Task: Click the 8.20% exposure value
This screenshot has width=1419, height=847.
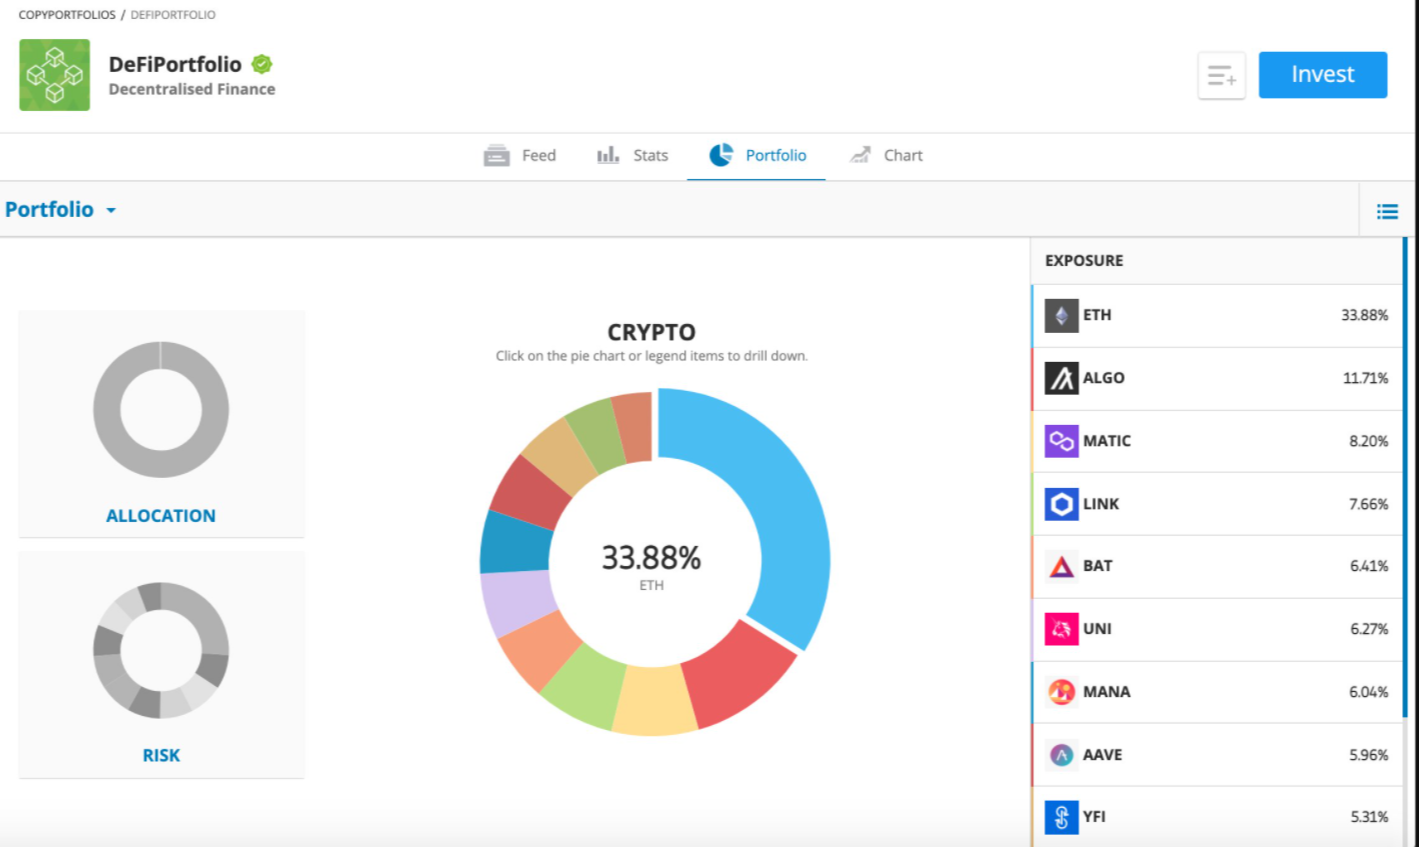Action: 1369,441
